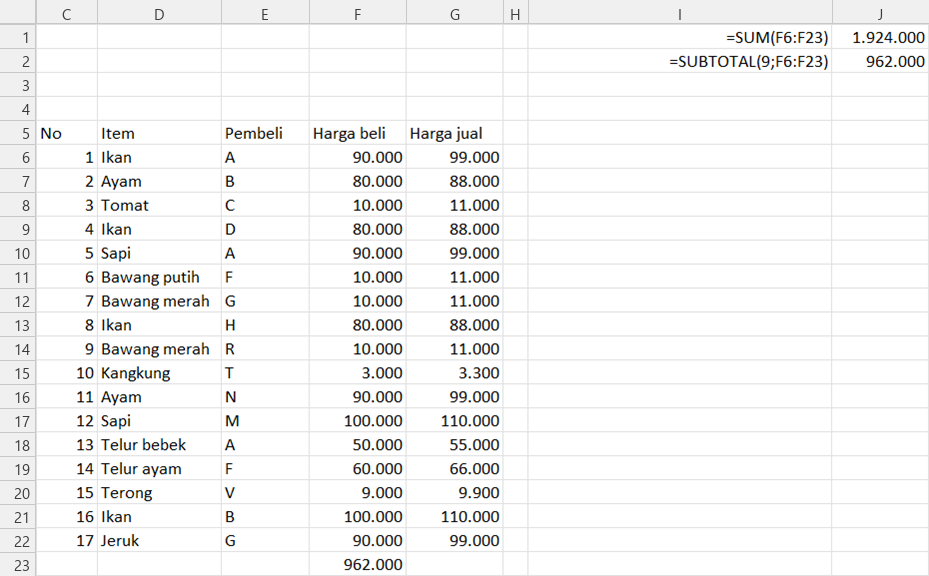Click the 3.300 selling price cell
929x576 pixels.
click(x=454, y=373)
